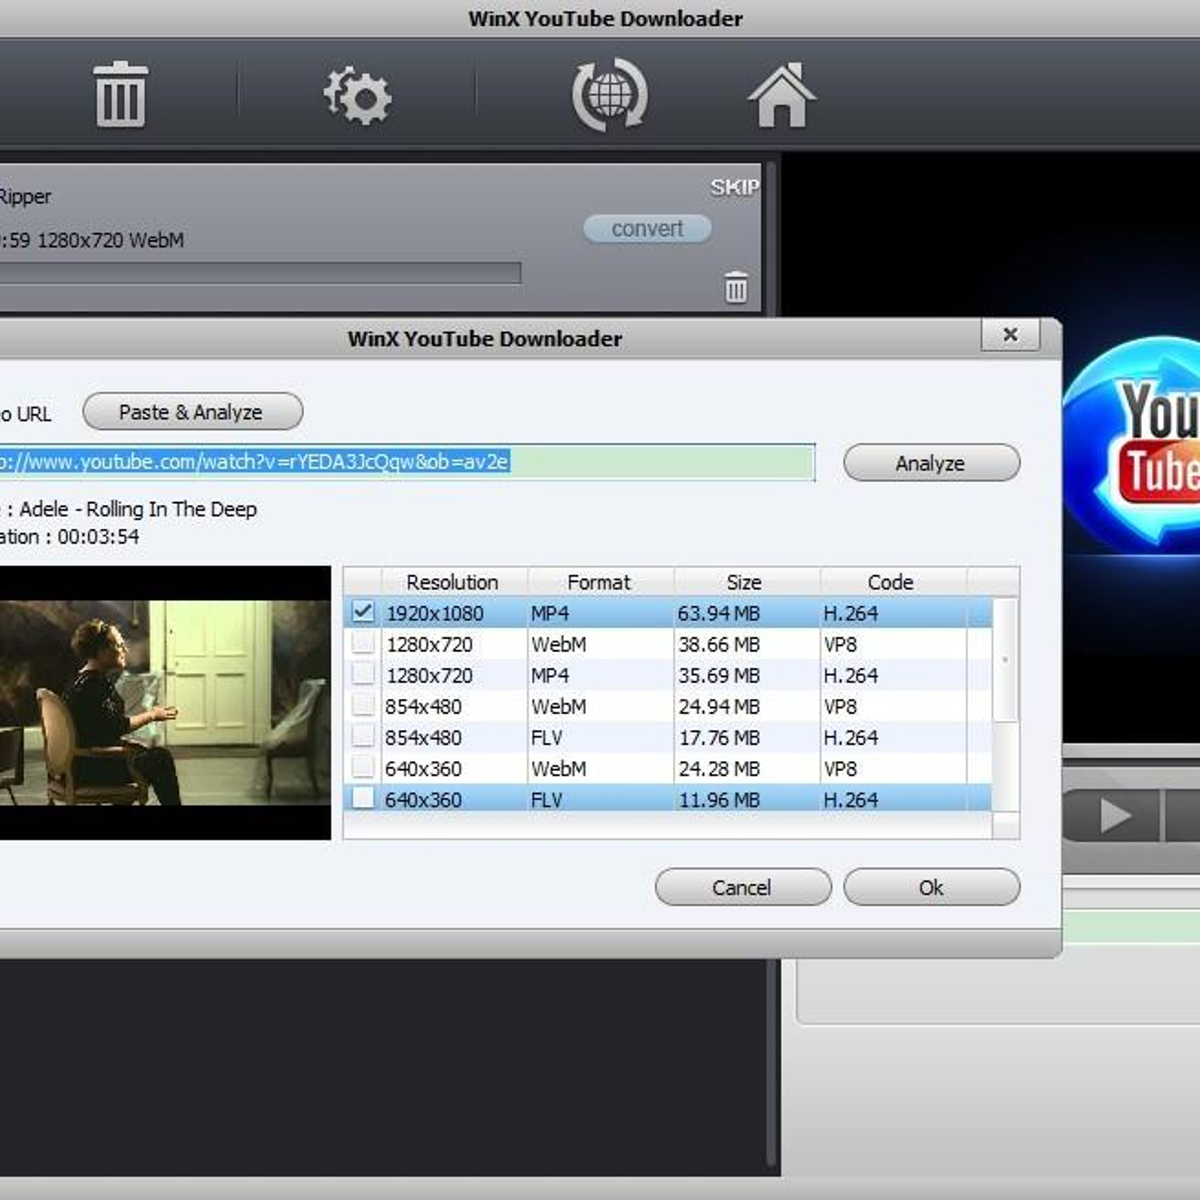Viewport: 1200px width, 1200px height.
Task: Click the trash can icon in top toolbar
Action: 121,95
